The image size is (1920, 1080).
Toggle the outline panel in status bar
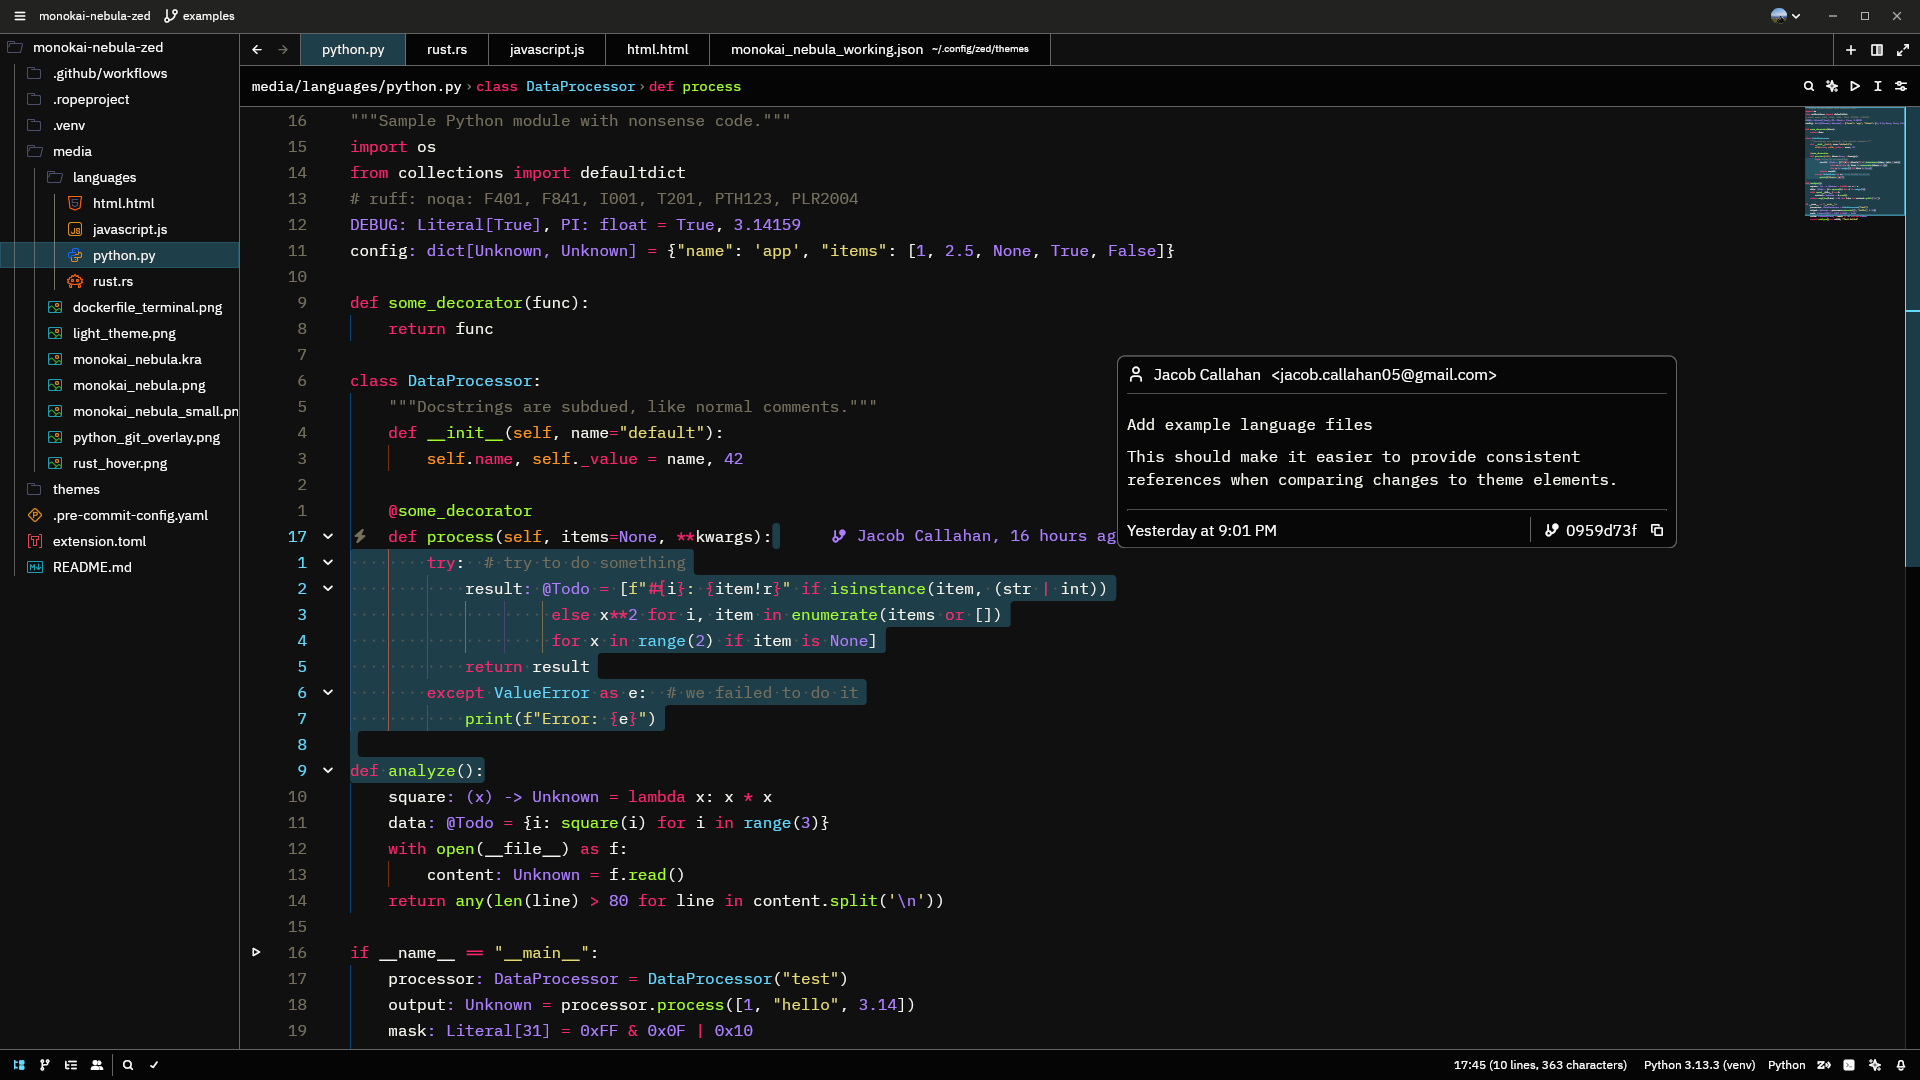click(x=71, y=1065)
